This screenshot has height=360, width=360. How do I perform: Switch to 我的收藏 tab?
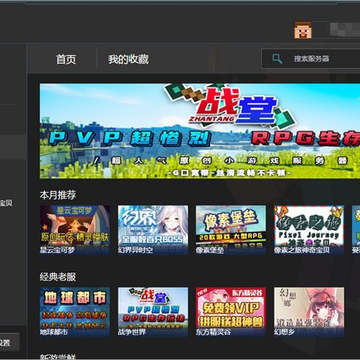tap(128, 59)
